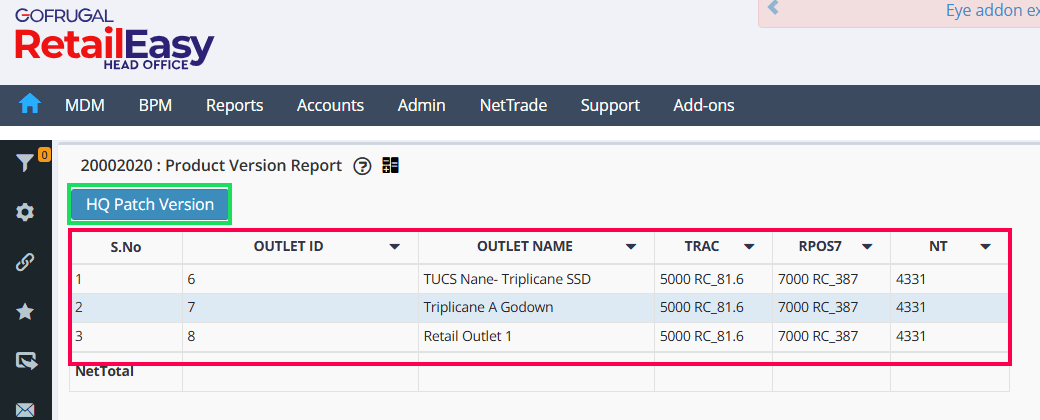Open favorites star in sidebar

[x=25, y=312]
